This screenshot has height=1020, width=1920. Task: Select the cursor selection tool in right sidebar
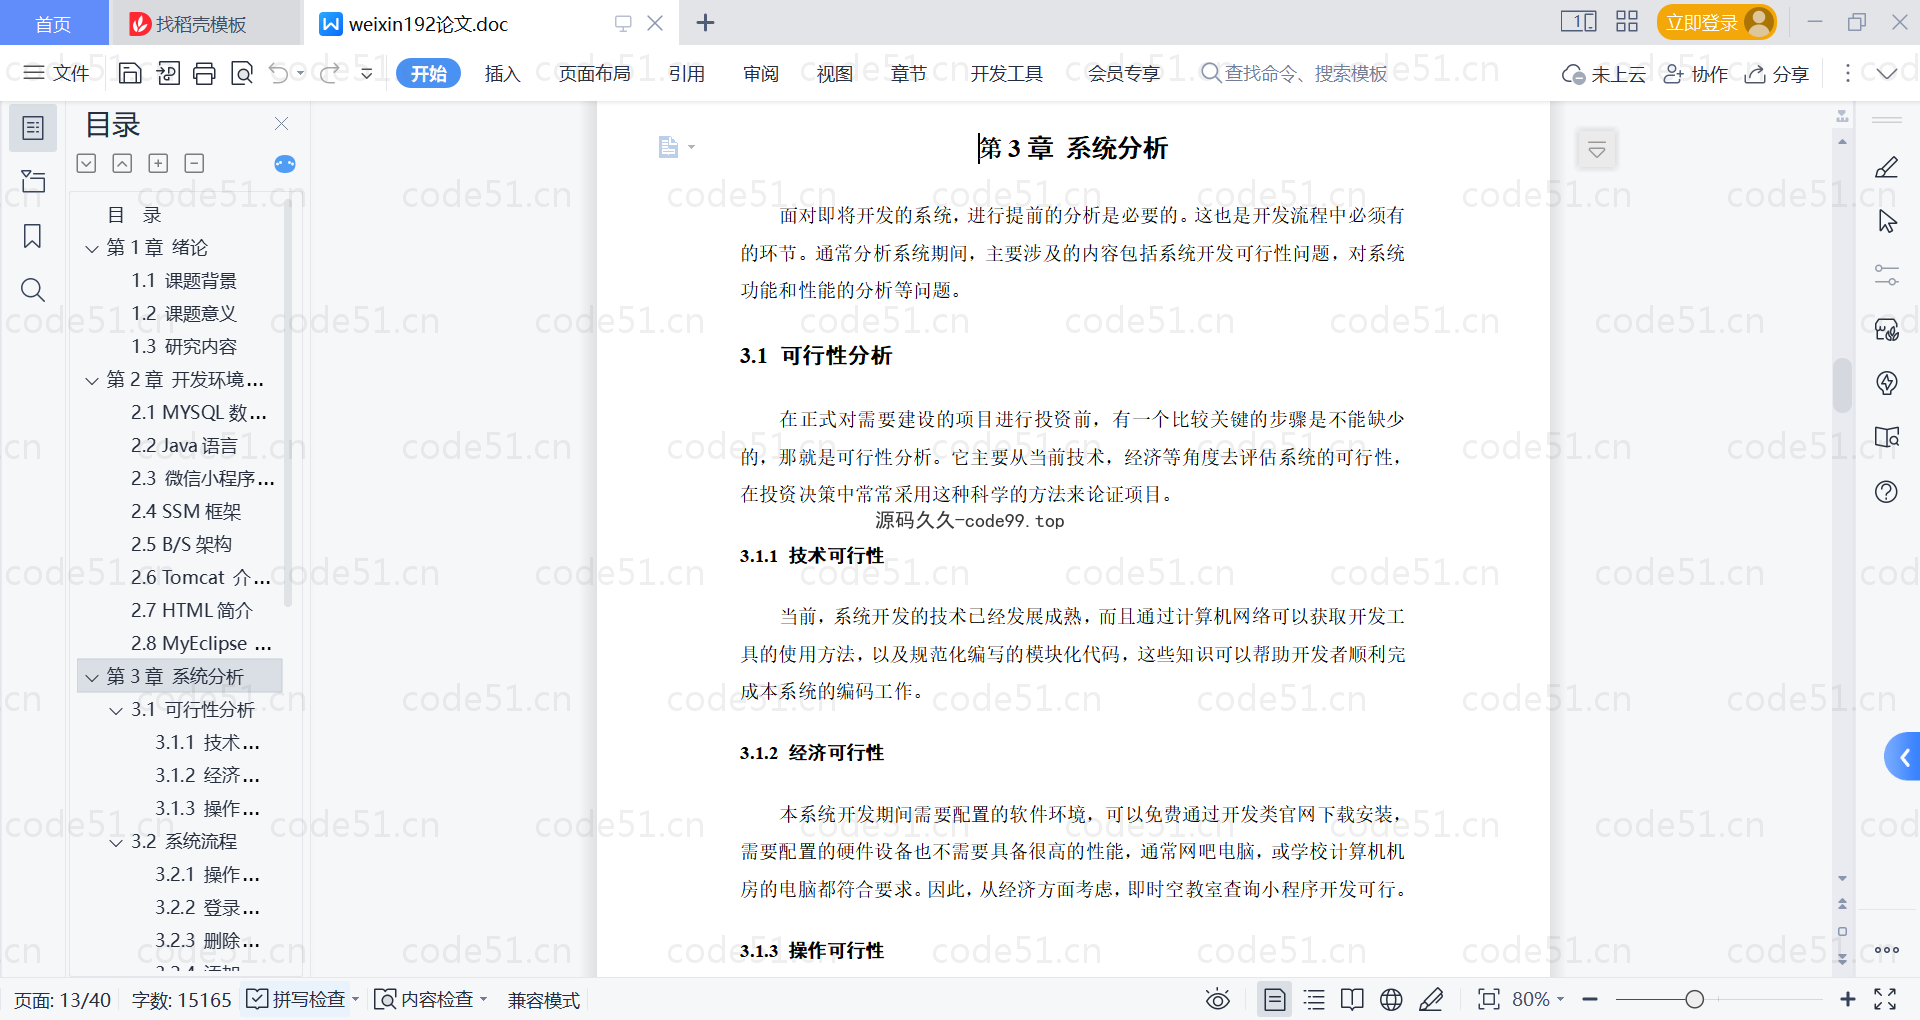(x=1887, y=221)
